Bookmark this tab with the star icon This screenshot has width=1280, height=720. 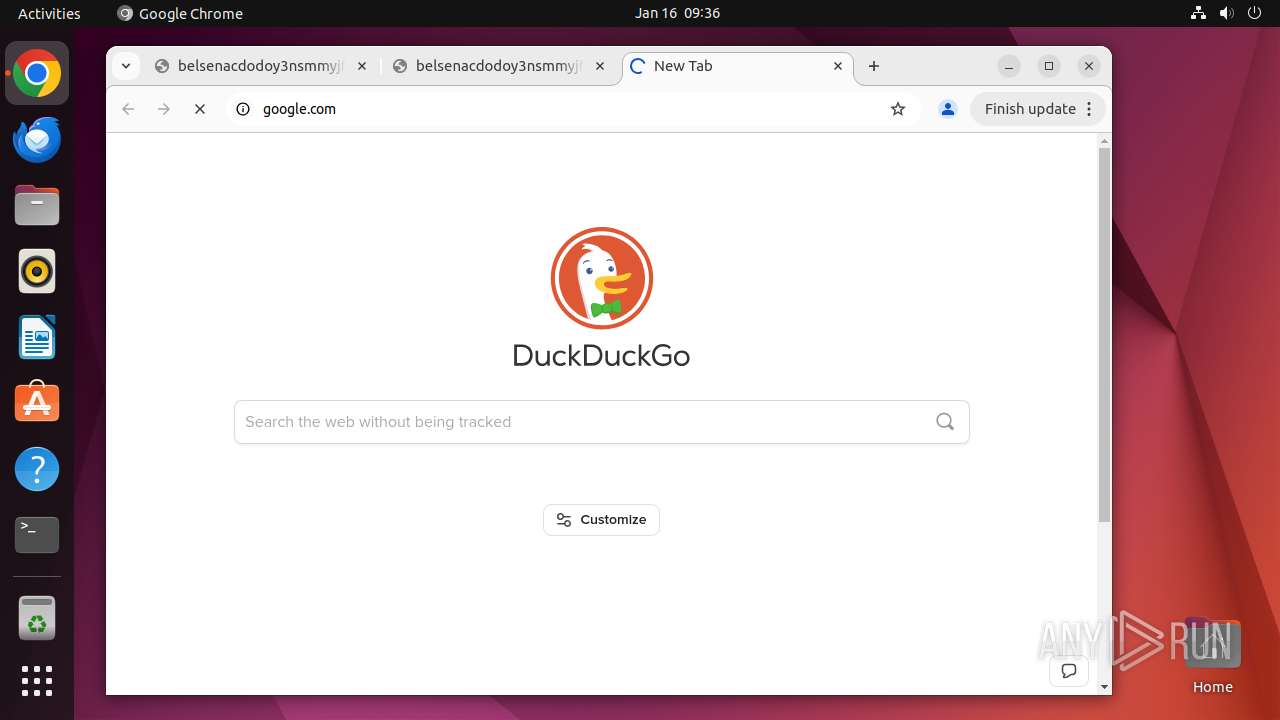pos(898,109)
